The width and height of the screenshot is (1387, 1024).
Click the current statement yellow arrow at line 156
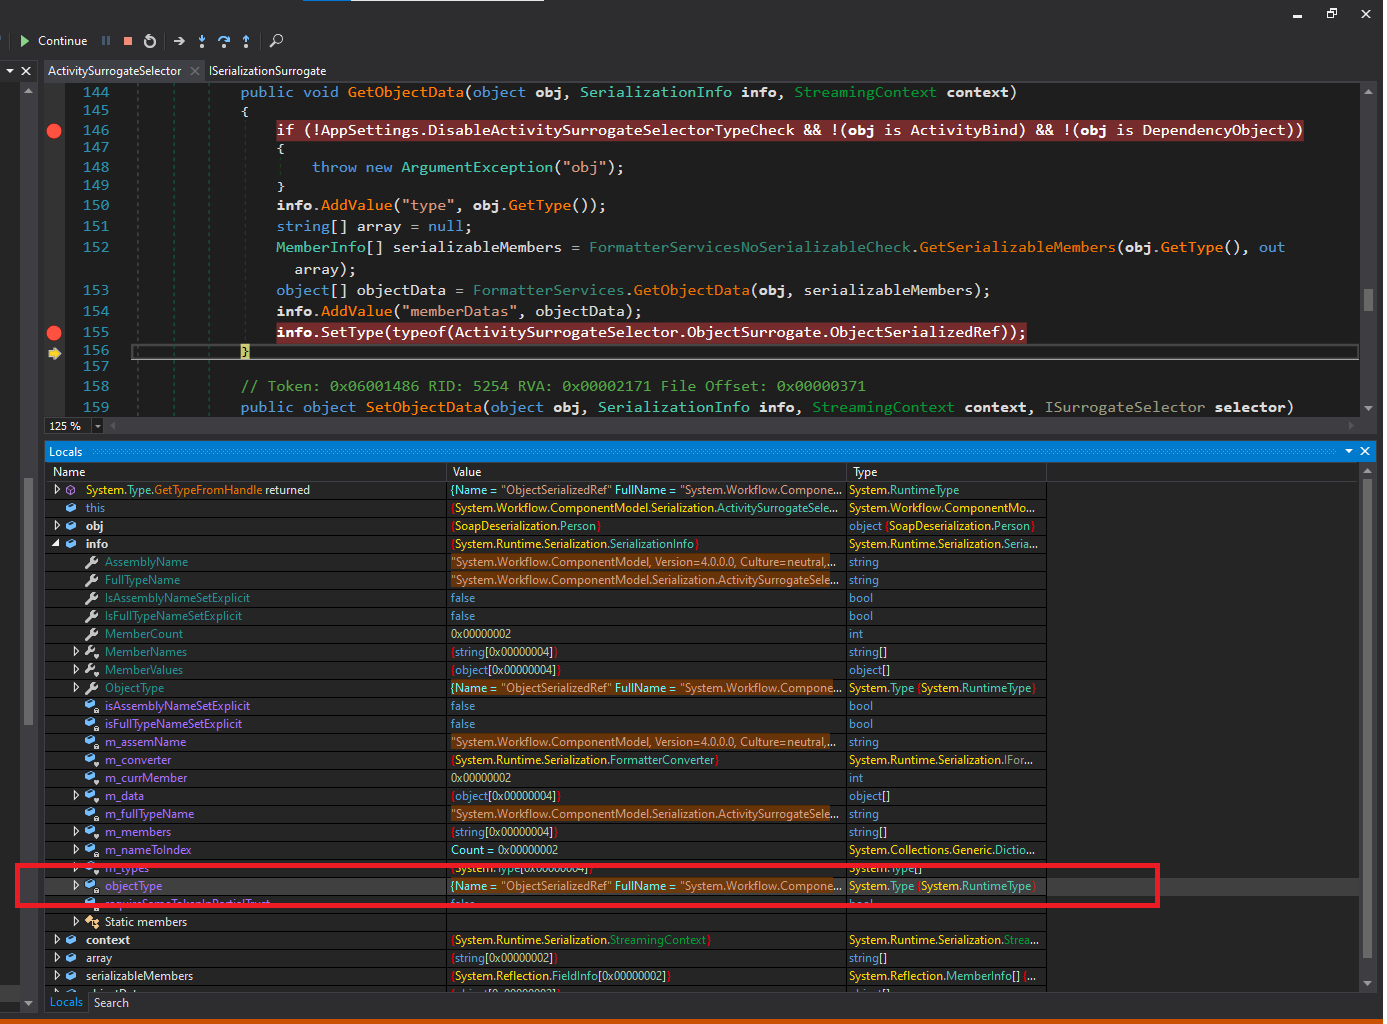tap(54, 353)
